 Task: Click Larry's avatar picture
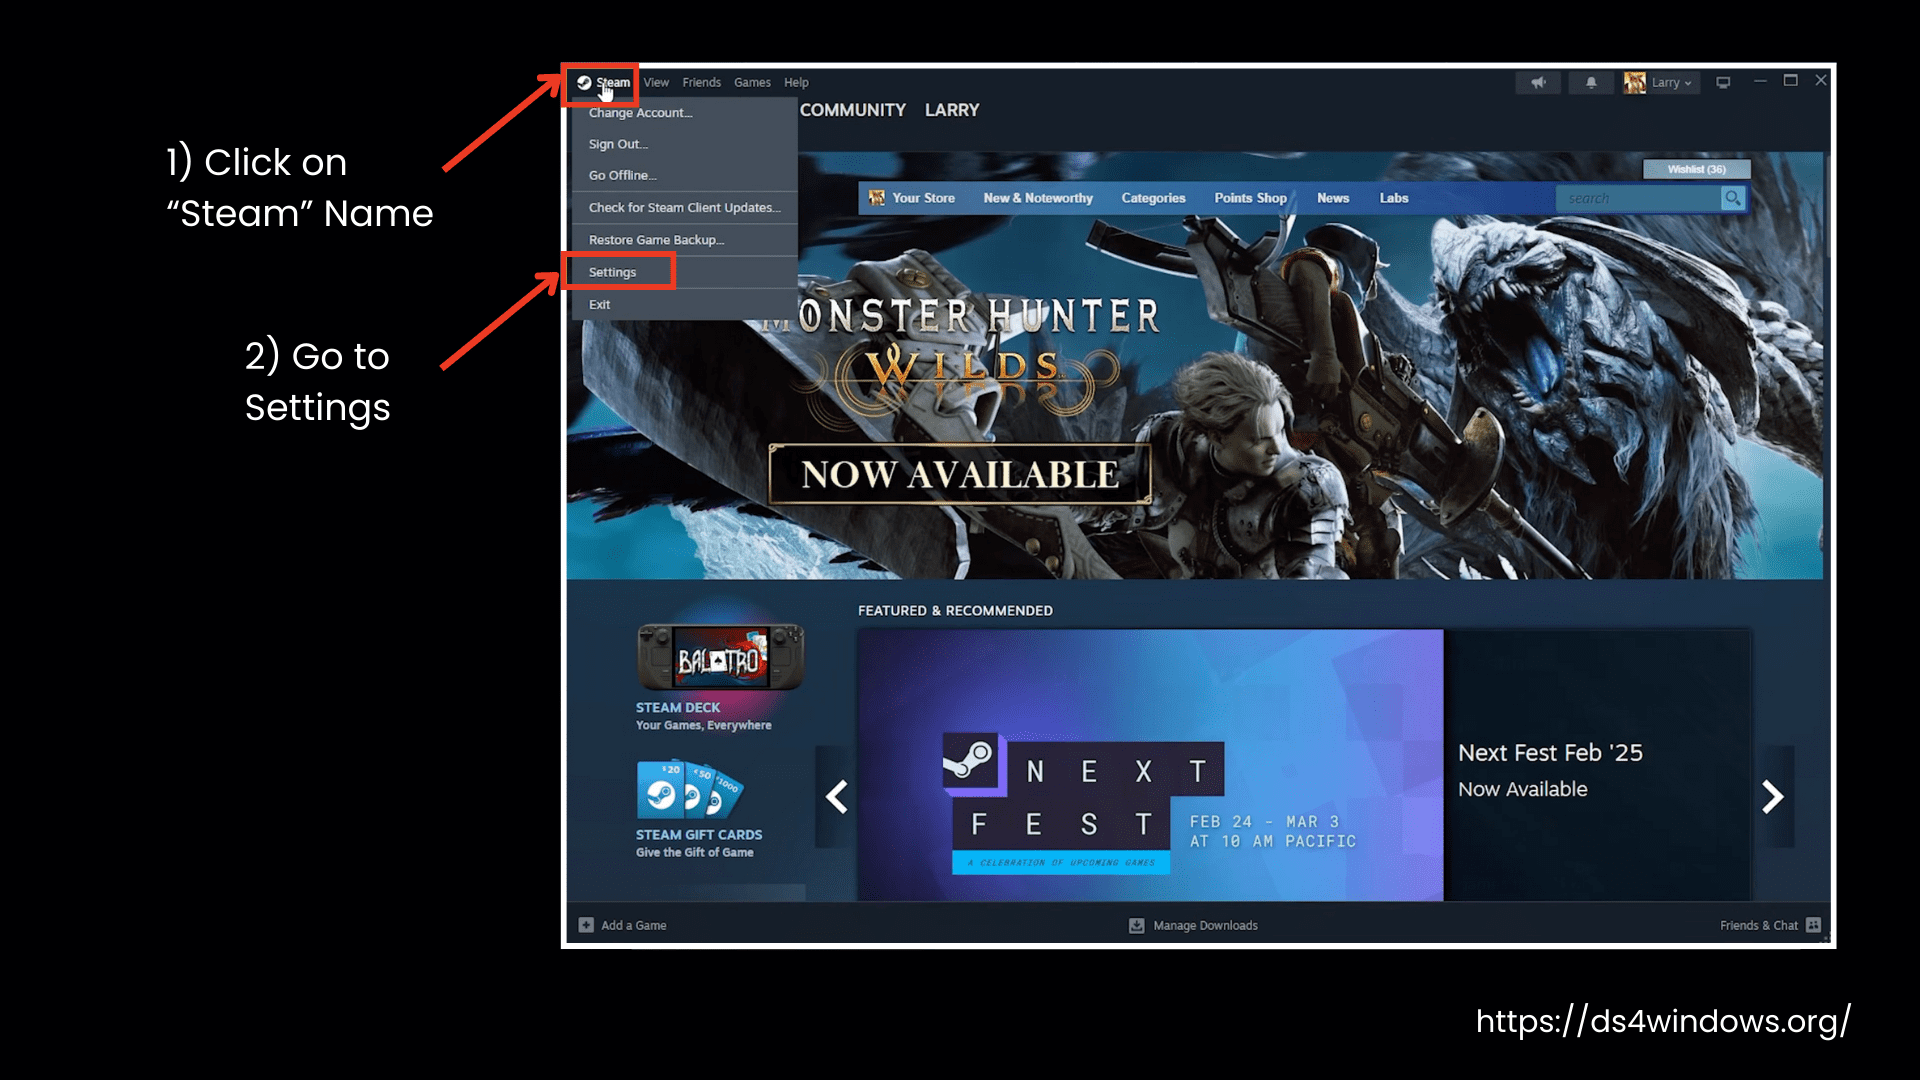(x=1635, y=83)
